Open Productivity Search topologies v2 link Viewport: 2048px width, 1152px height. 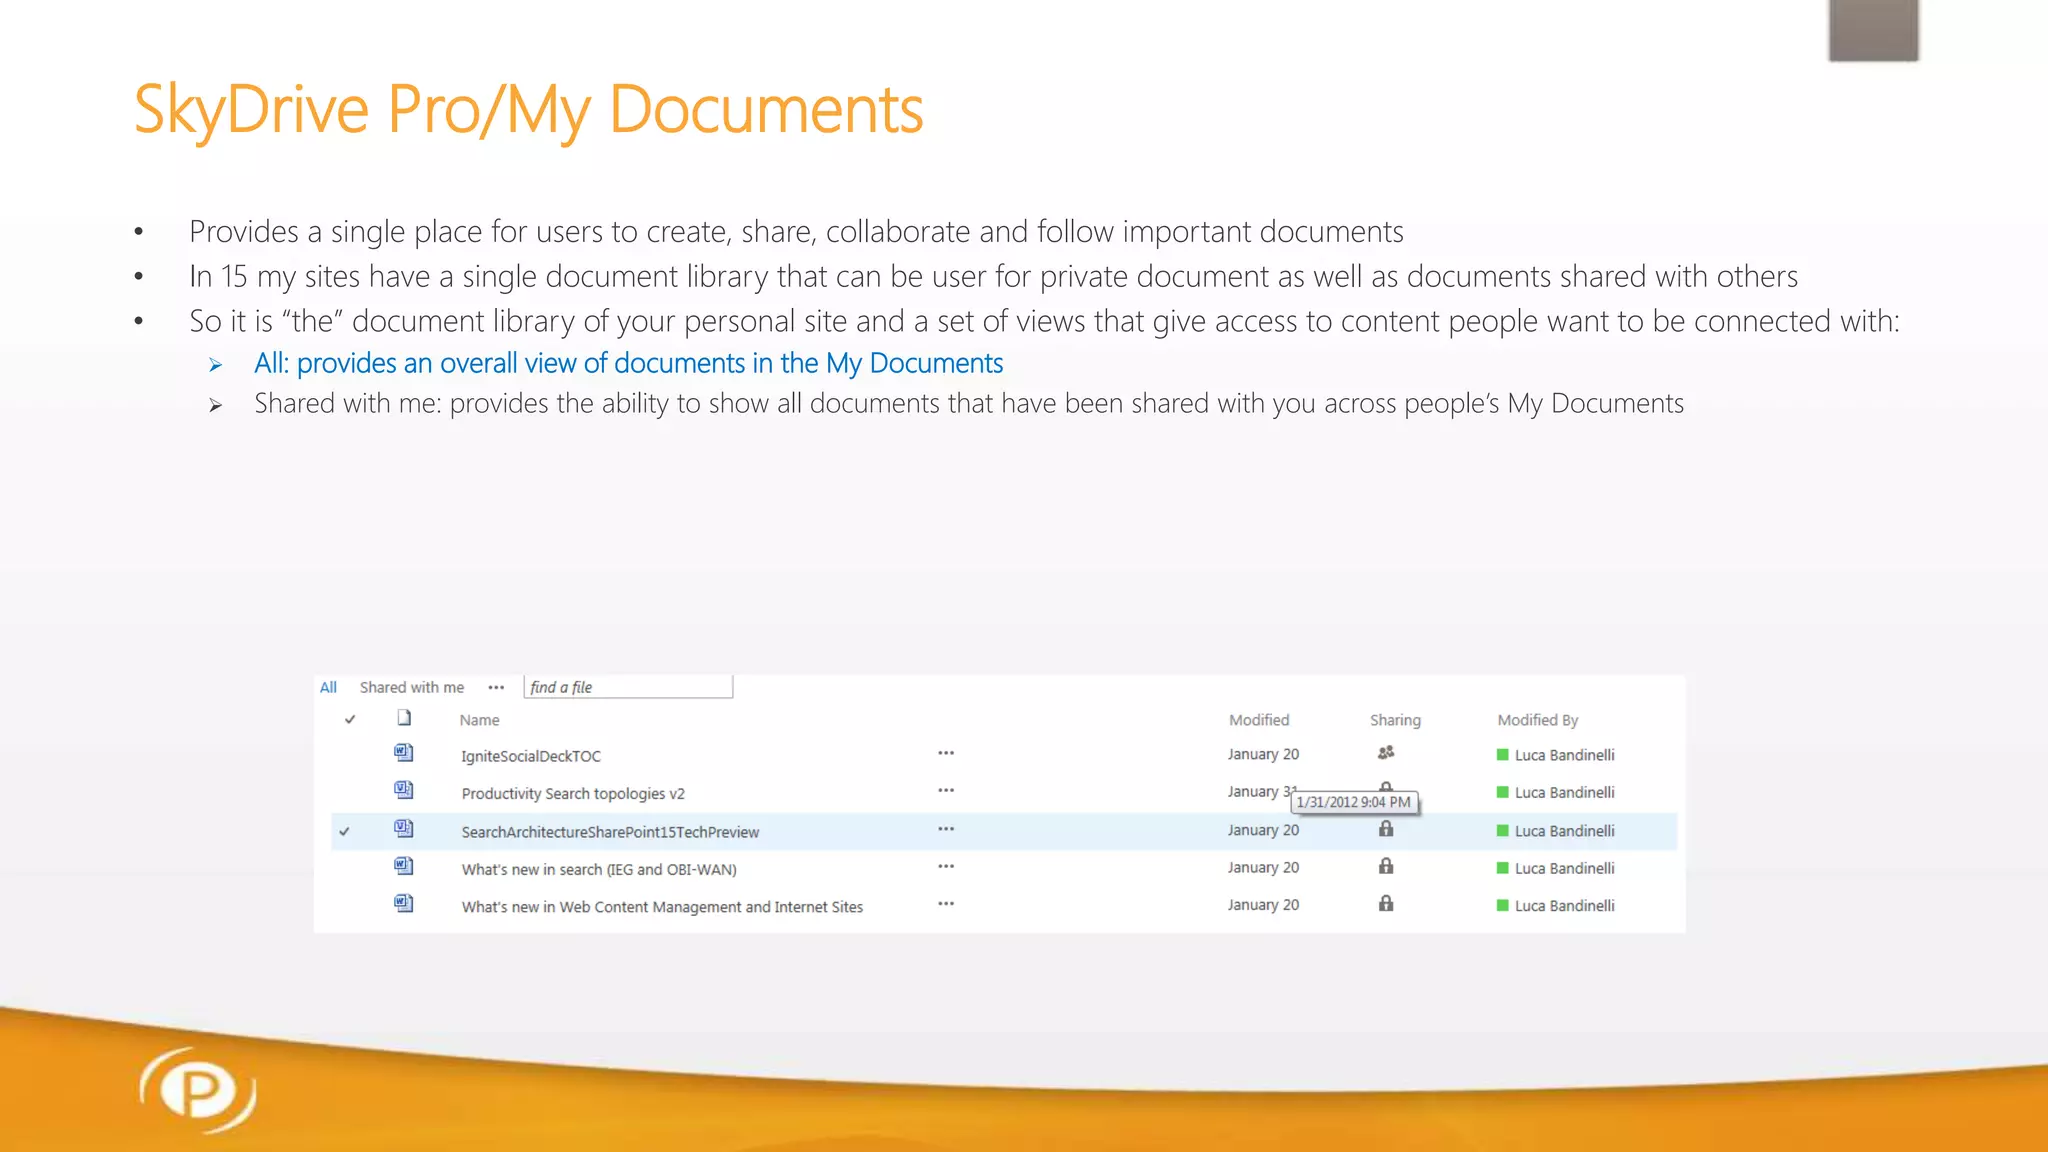pos(573,793)
